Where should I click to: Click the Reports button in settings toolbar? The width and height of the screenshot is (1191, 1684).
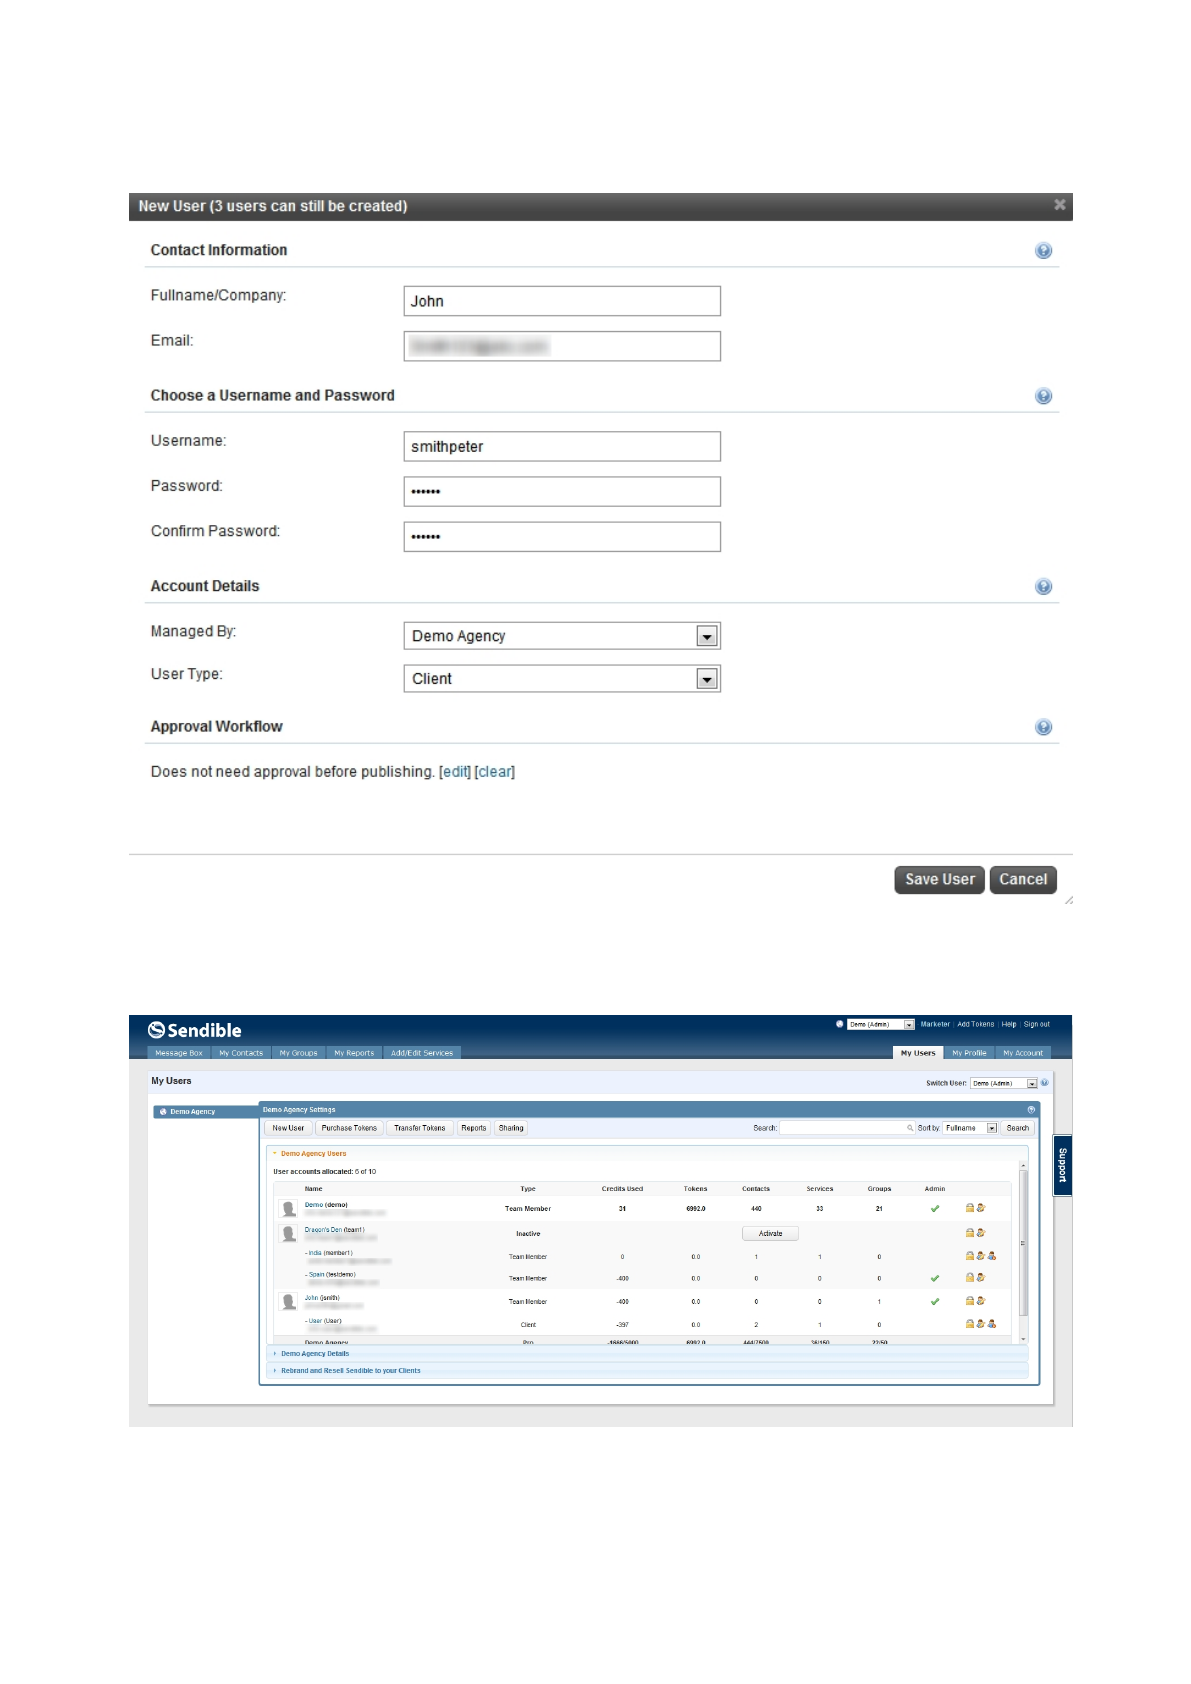click(474, 1128)
